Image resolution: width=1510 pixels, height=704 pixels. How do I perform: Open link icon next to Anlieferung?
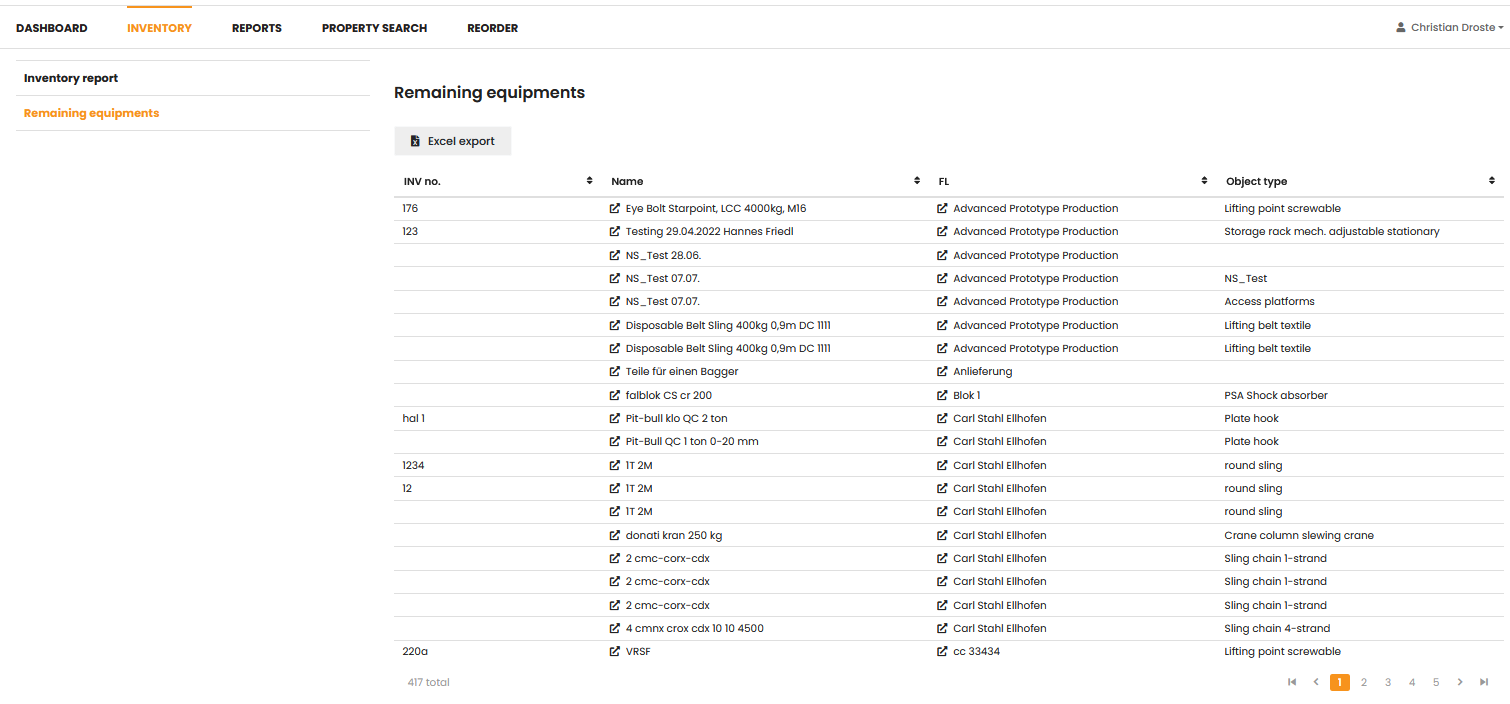point(942,372)
